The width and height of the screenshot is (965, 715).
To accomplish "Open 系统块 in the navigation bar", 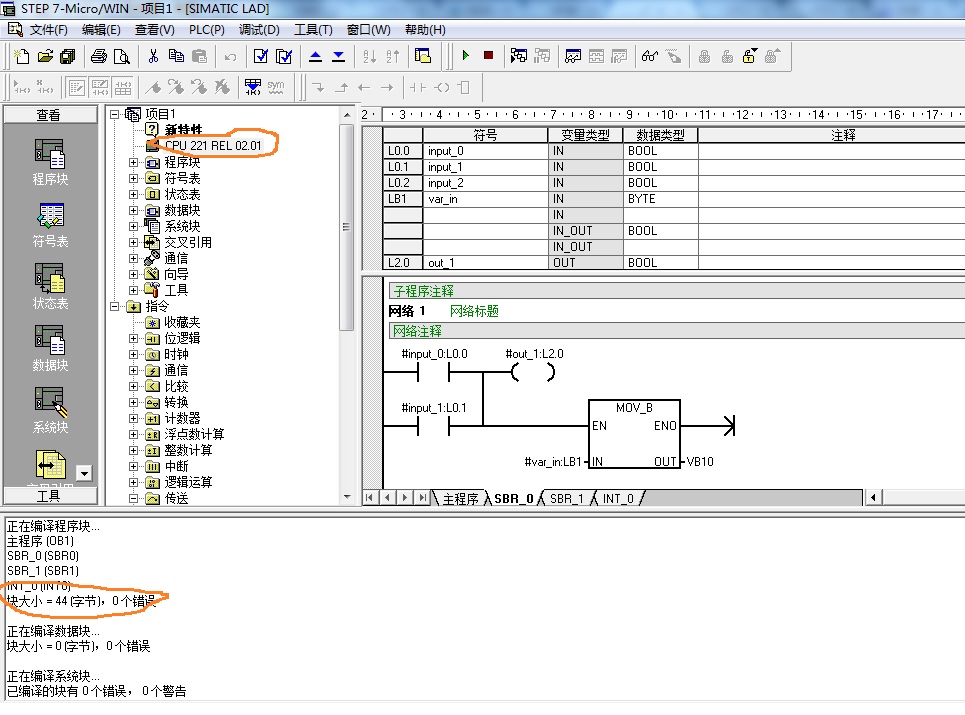I will (x=50, y=410).
